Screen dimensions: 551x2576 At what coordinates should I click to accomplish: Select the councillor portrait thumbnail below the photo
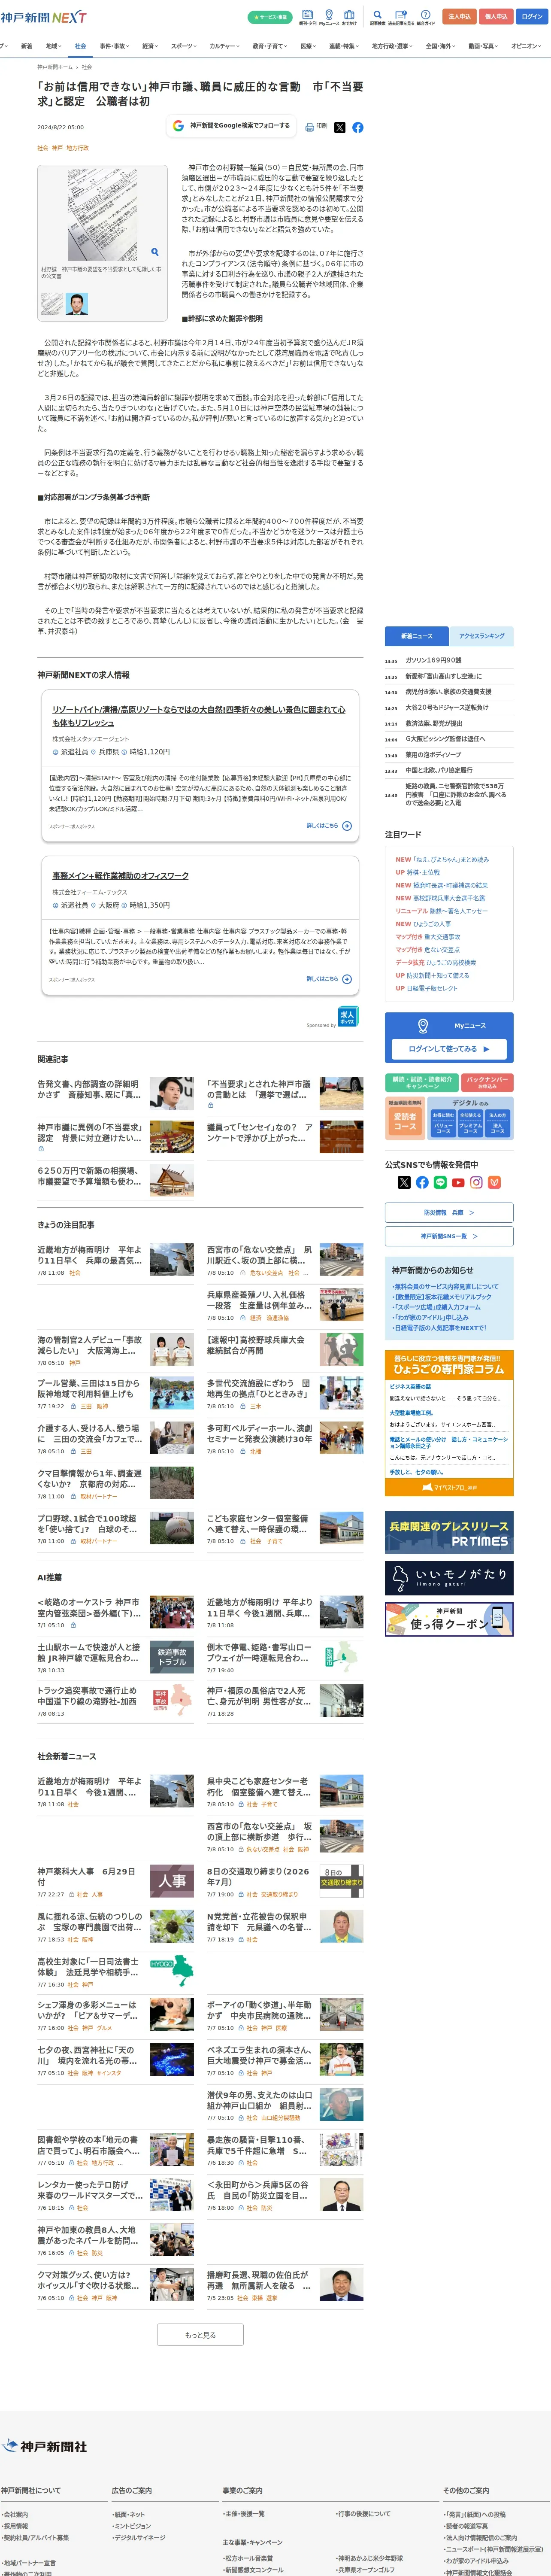pyautogui.click(x=77, y=304)
